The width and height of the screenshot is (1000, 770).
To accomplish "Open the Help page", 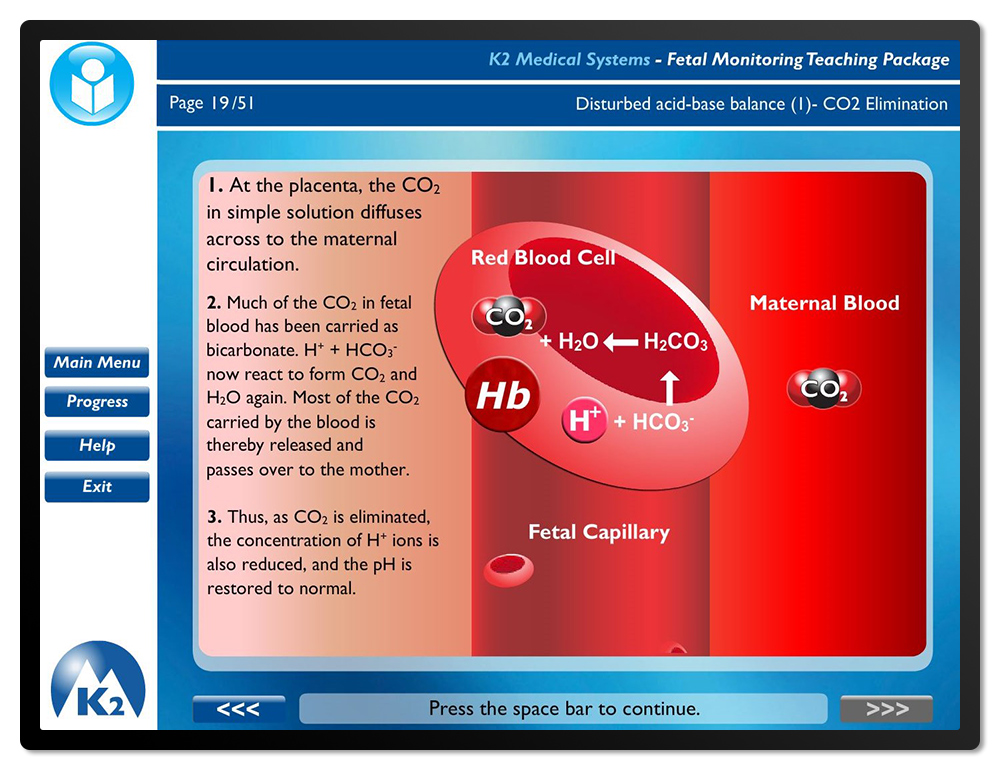I will [x=97, y=446].
